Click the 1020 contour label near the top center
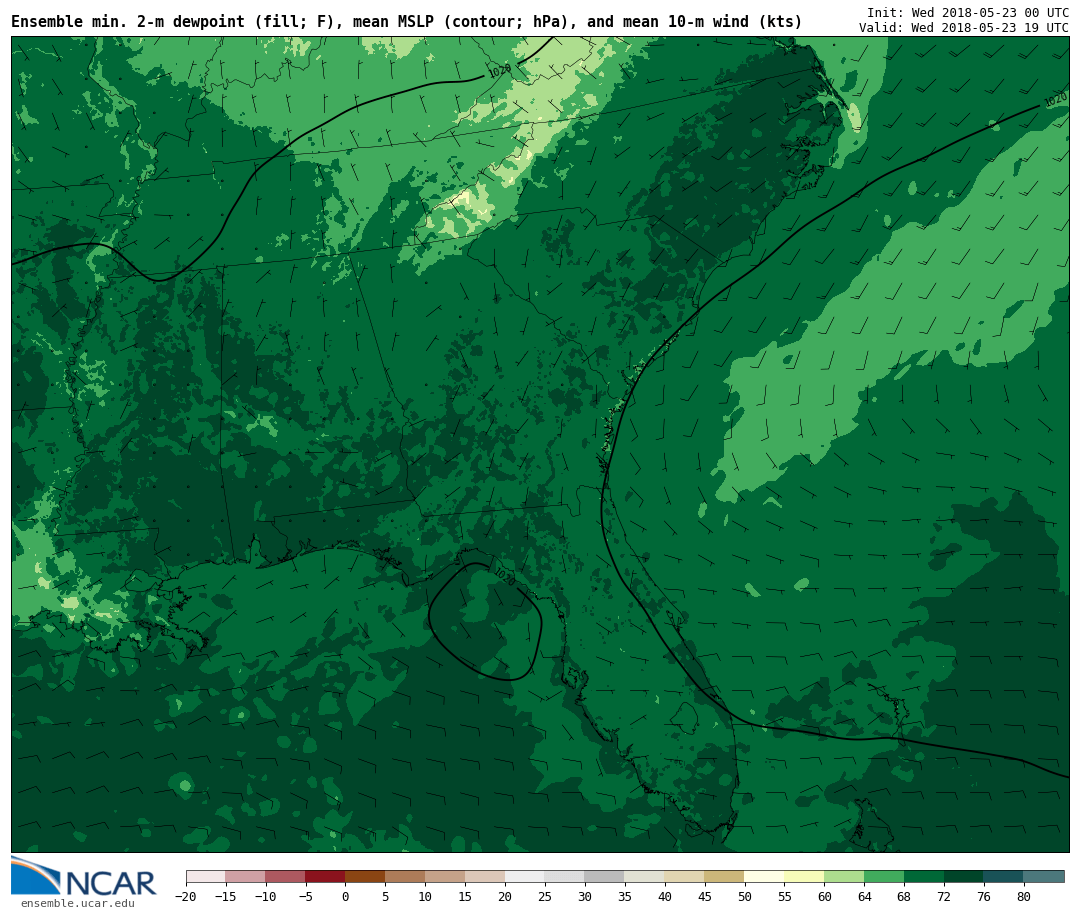The image size is (1080, 915). click(499, 70)
